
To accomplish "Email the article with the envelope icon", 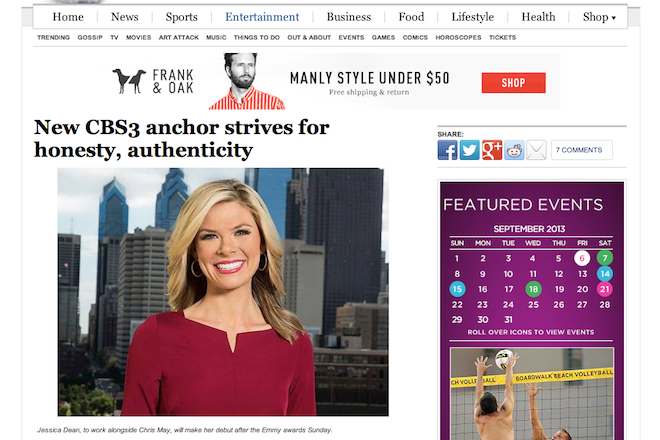I will [536, 150].
